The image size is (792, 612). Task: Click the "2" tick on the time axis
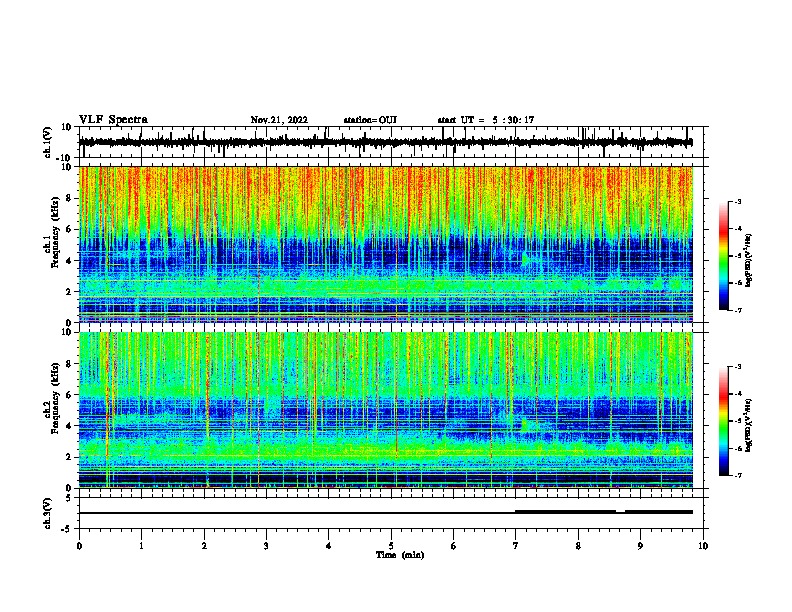pos(204,546)
